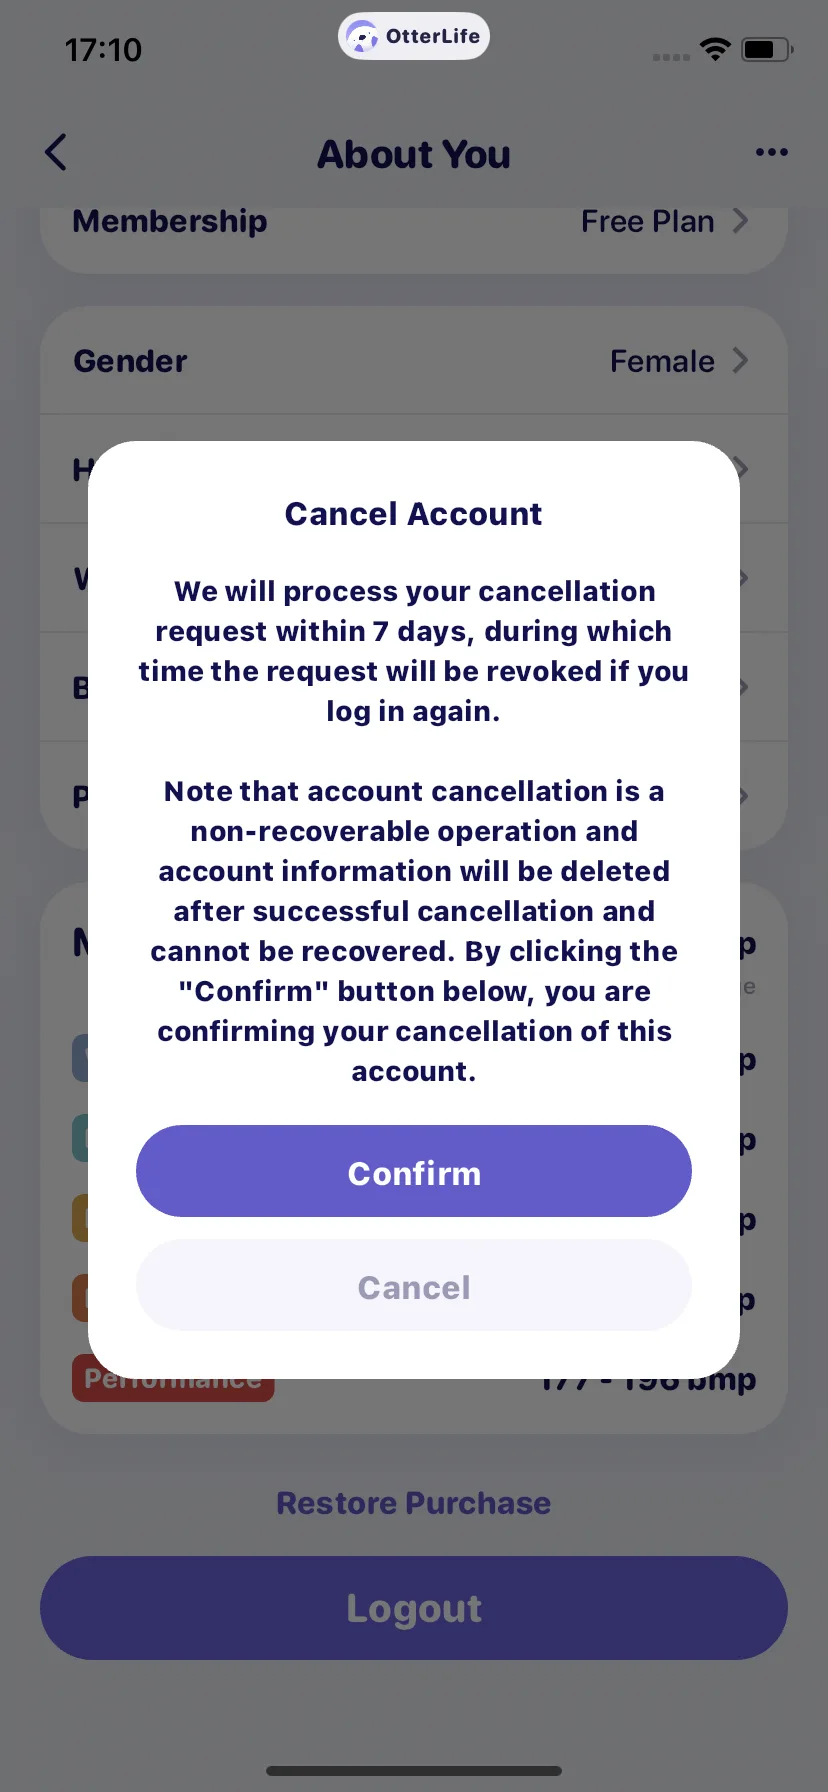Screen dimensions: 828x1792
Task: Tap the red Performance zone badge
Action: point(173,1379)
